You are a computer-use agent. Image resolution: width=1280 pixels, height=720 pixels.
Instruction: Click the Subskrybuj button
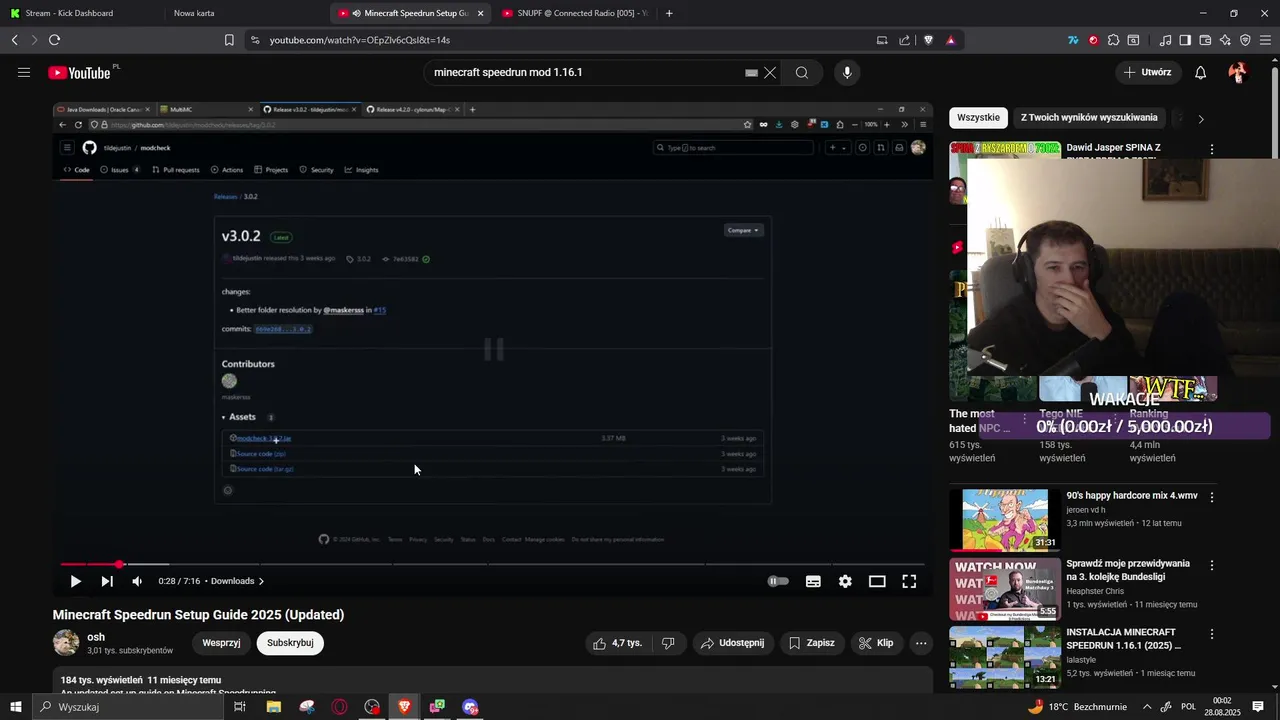(x=290, y=643)
